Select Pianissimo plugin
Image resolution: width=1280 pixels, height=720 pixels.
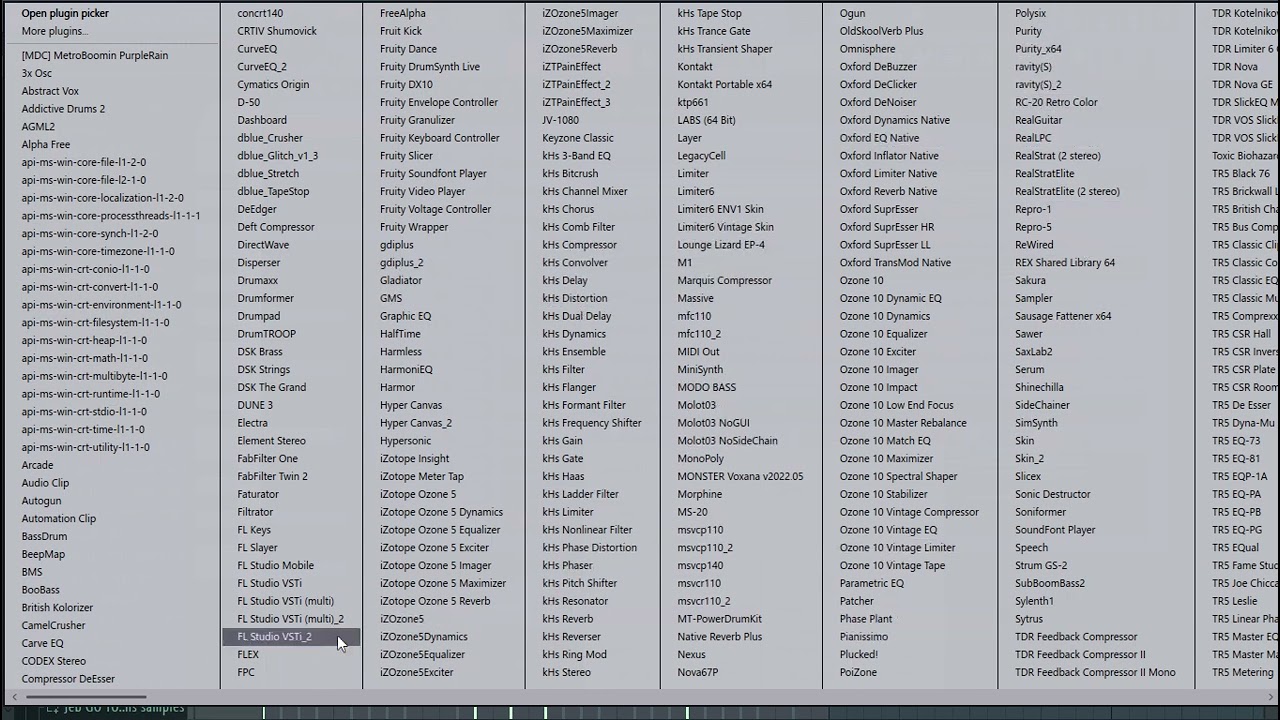pyautogui.click(x=864, y=637)
